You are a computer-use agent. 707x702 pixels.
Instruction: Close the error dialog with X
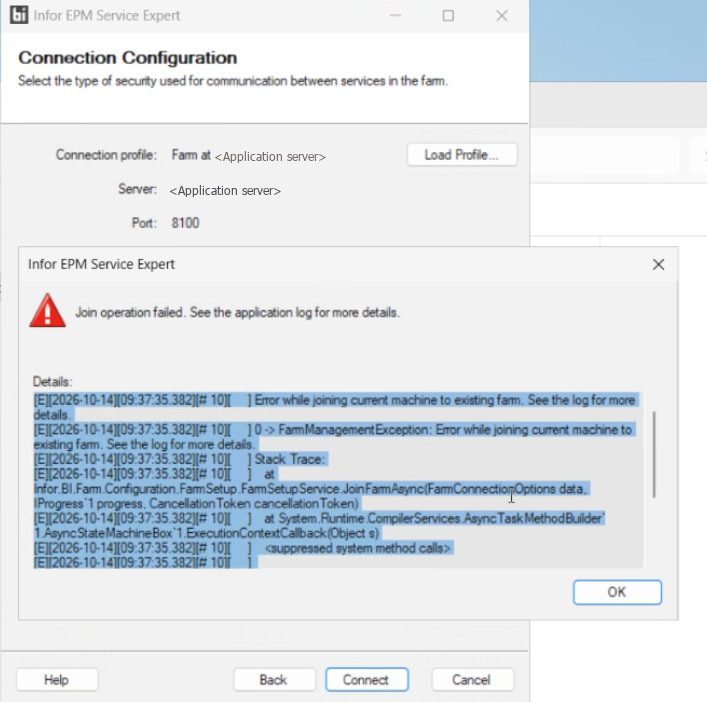[x=658, y=265]
